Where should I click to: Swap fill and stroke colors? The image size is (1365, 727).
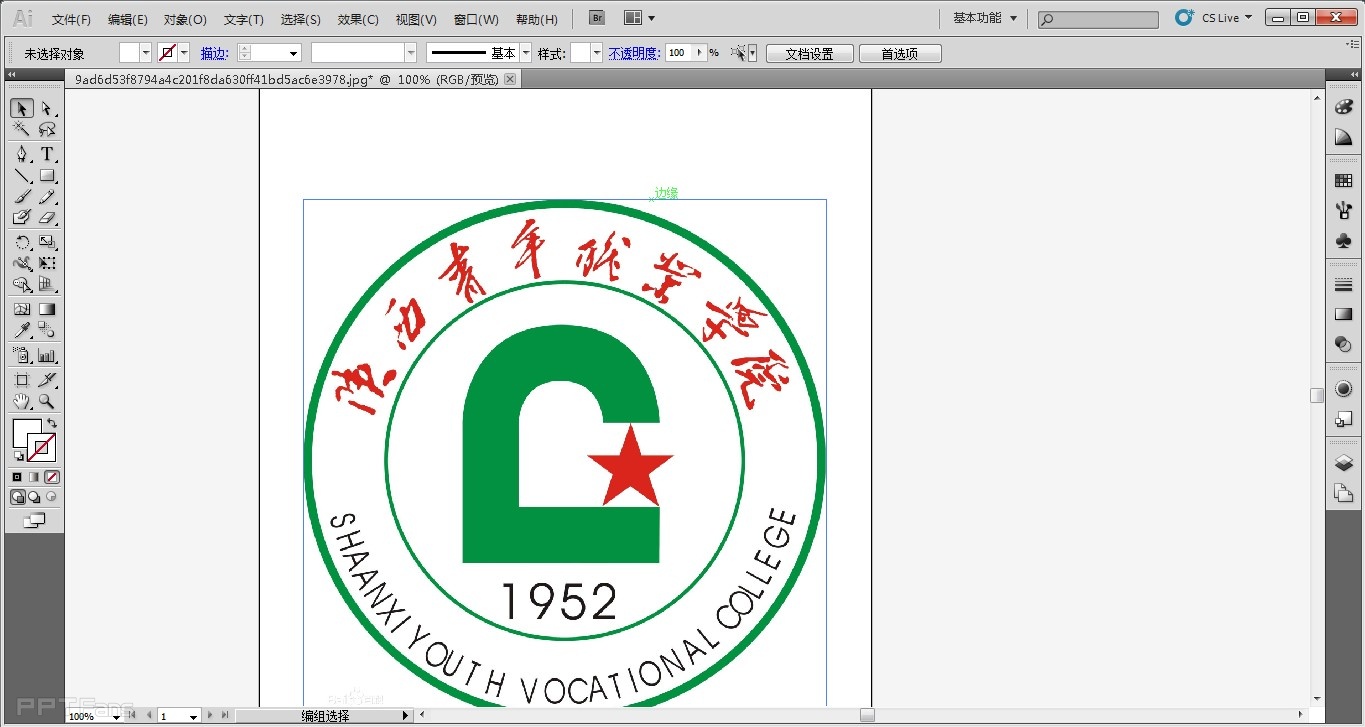pos(52,424)
